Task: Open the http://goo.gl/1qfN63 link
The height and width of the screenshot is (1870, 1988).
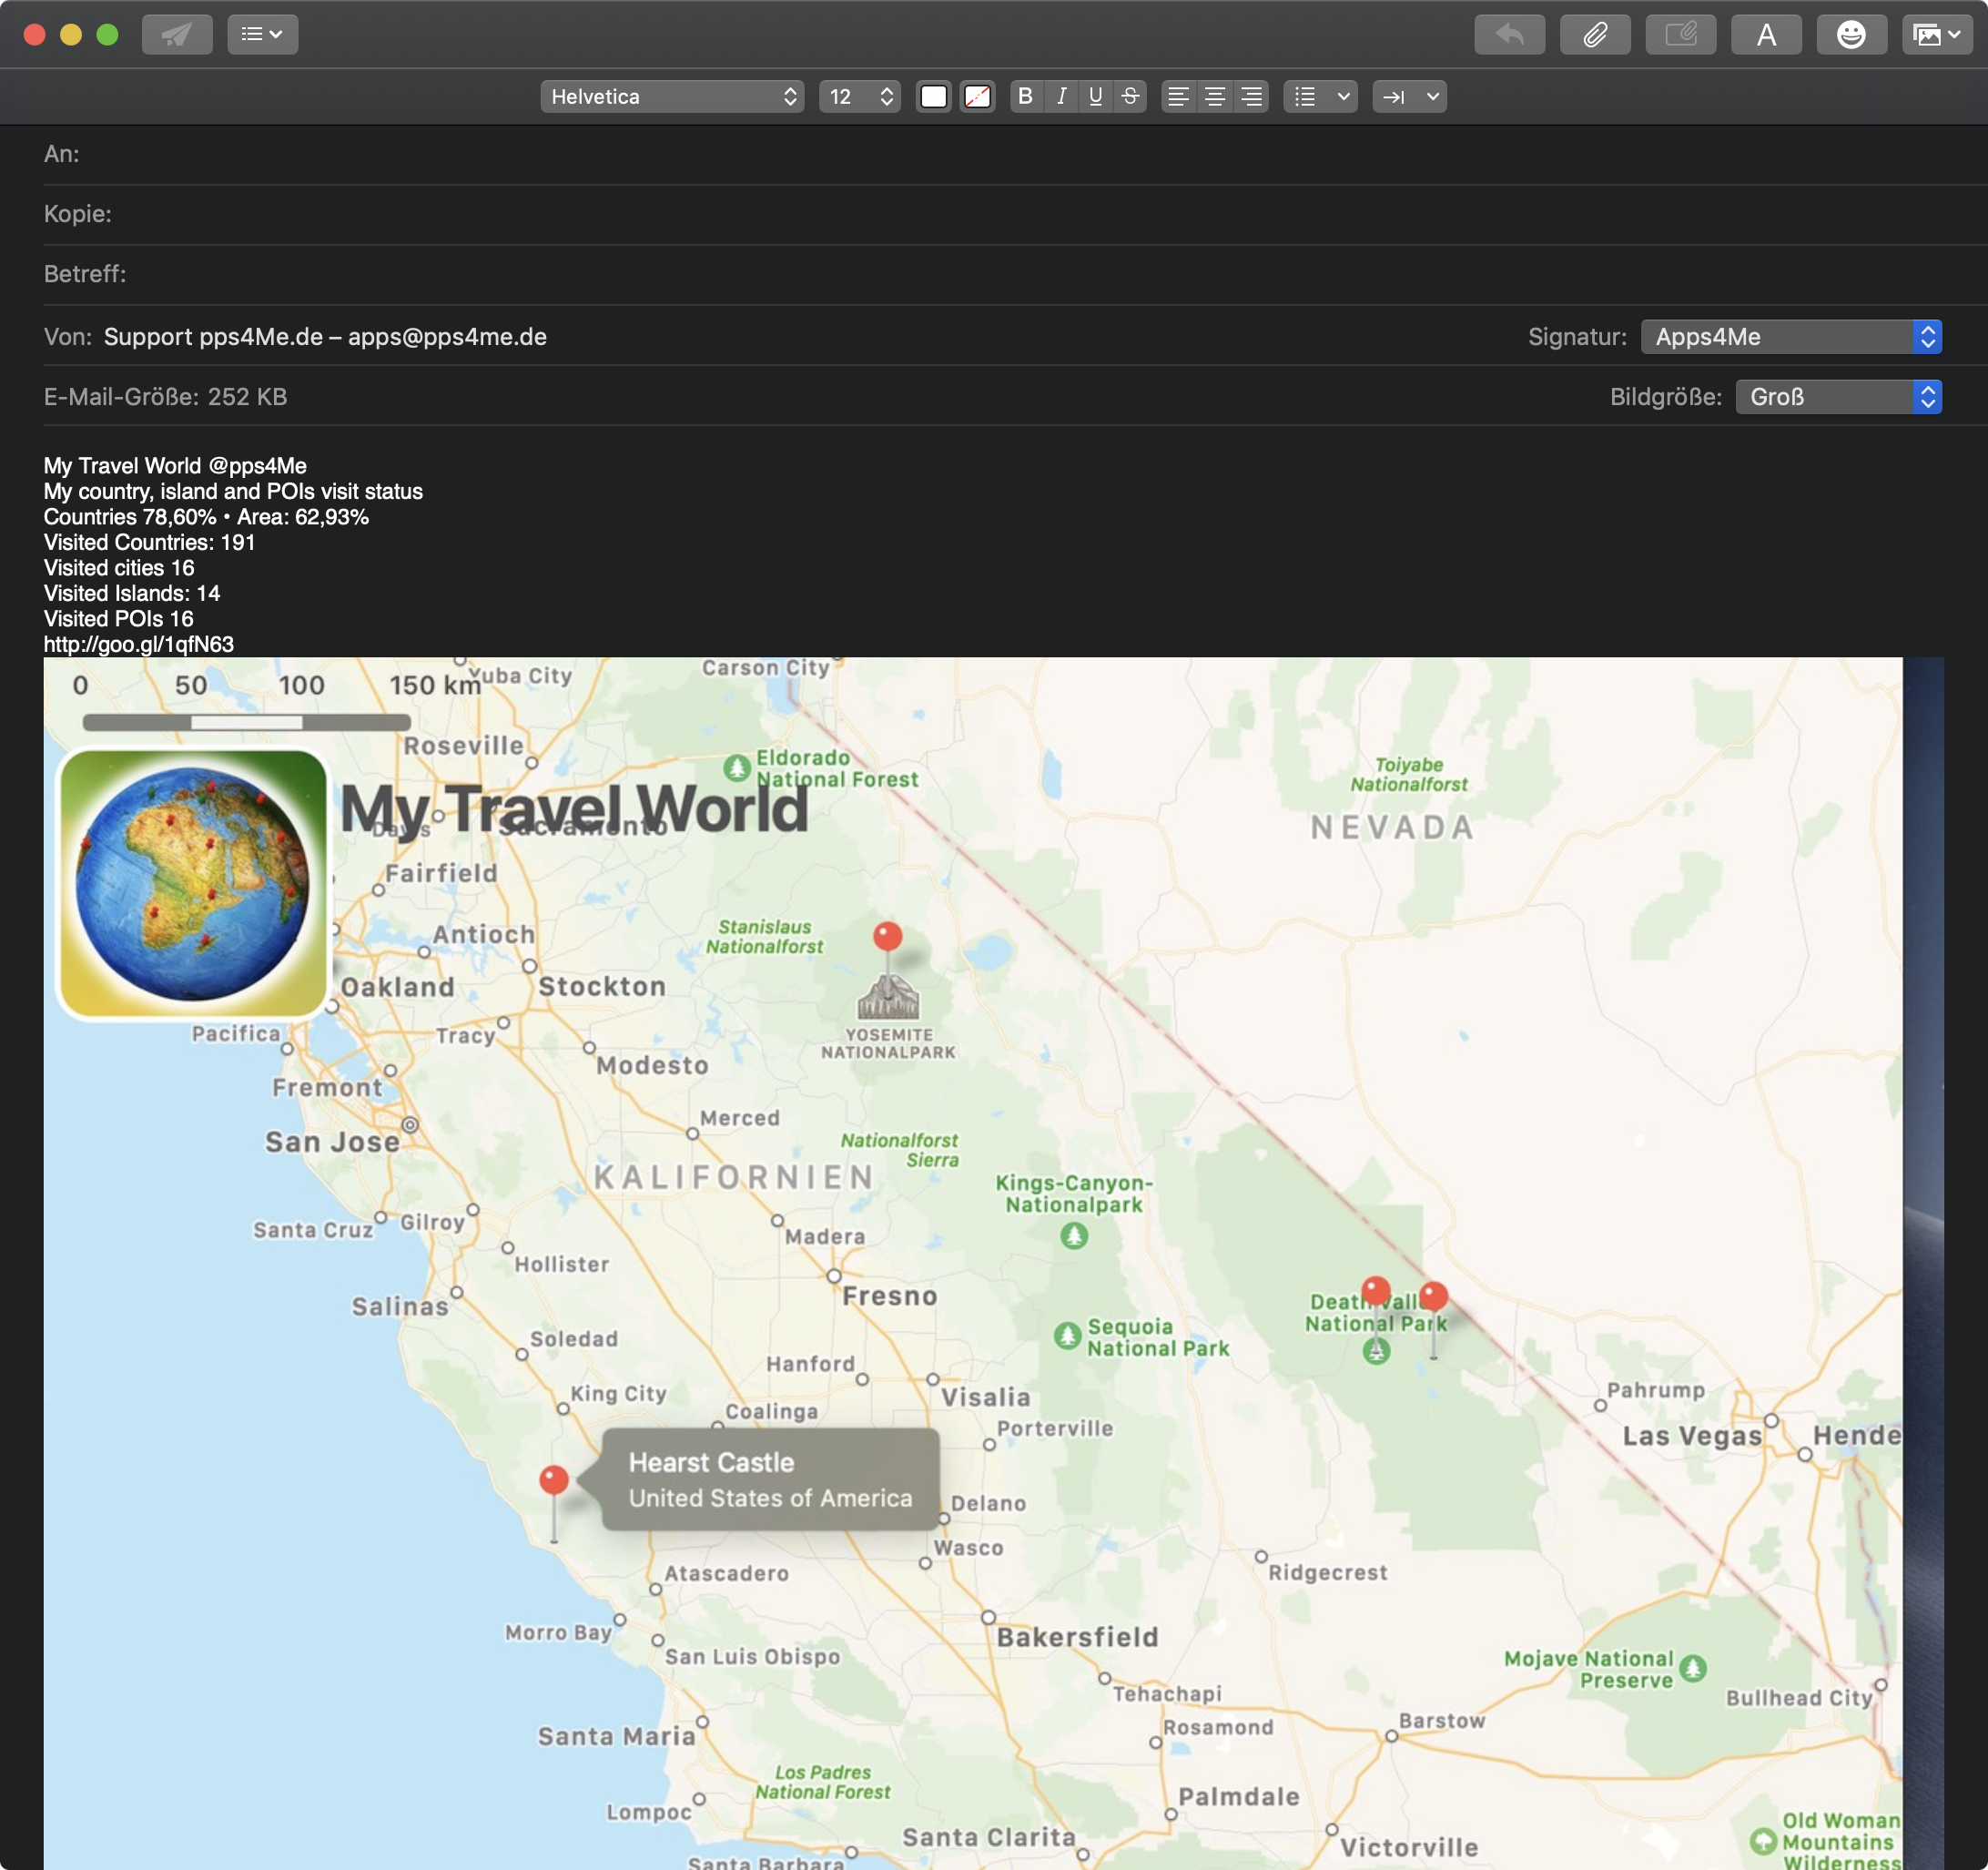Action: click(x=139, y=645)
